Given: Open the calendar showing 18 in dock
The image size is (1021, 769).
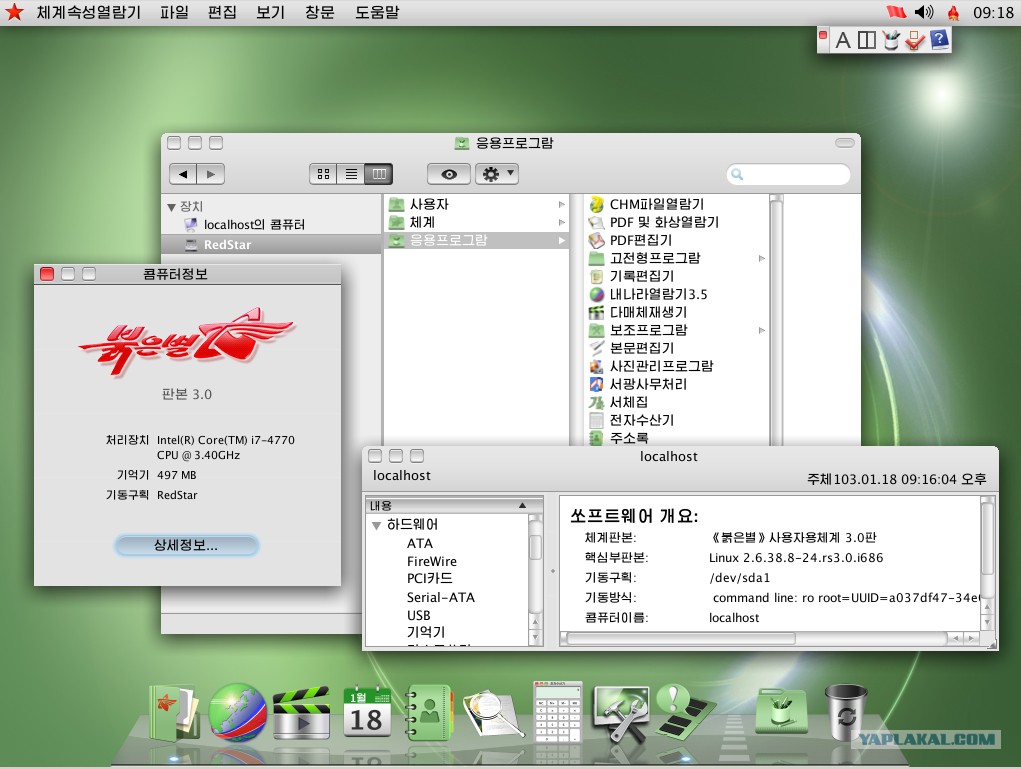Looking at the screenshot, I should [x=367, y=711].
